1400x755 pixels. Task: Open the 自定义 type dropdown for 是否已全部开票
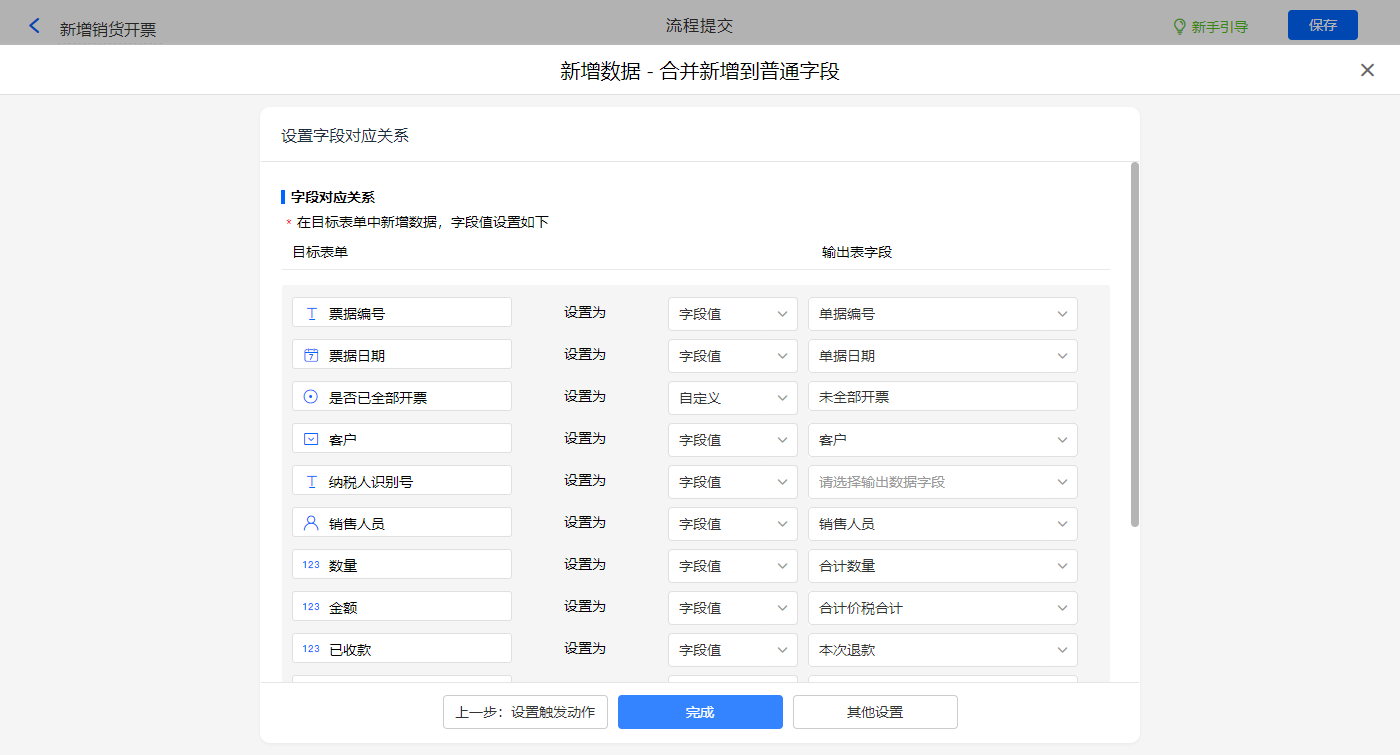coord(732,397)
